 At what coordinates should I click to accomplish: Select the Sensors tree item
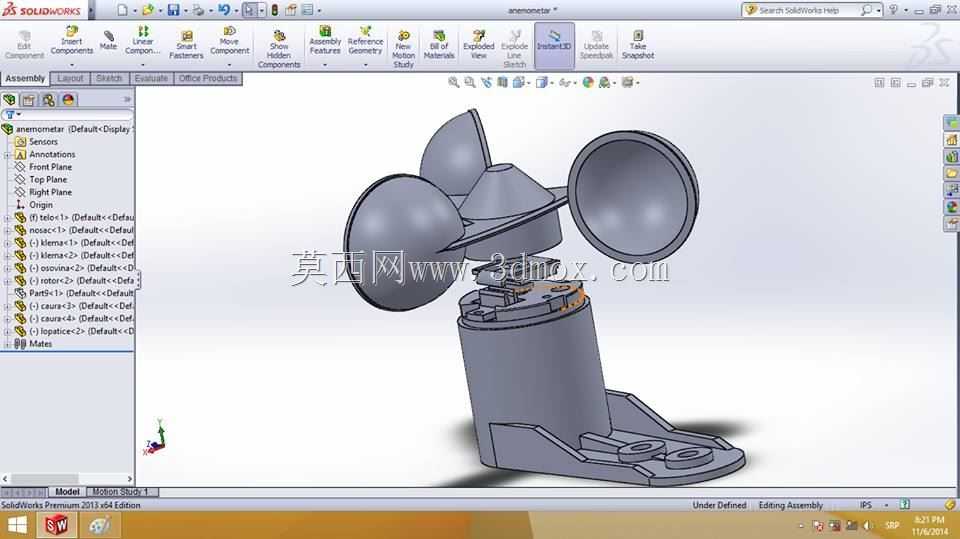click(x=43, y=141)
